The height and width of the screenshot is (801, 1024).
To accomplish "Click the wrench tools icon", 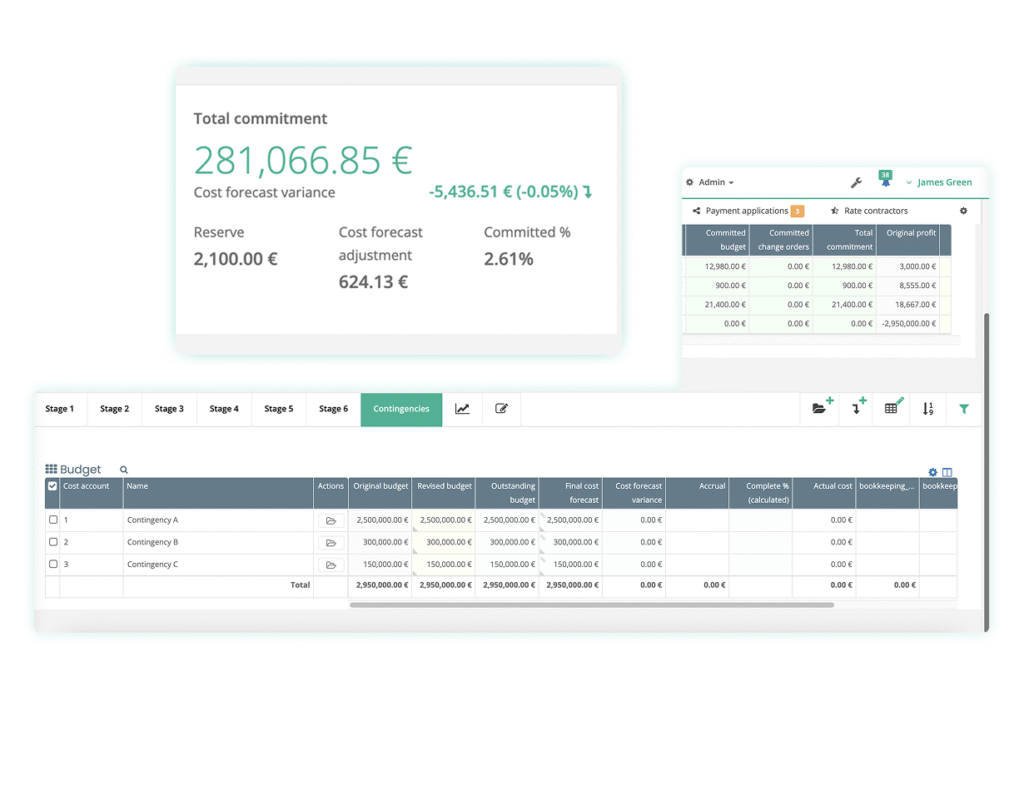I will click(856, 183).
